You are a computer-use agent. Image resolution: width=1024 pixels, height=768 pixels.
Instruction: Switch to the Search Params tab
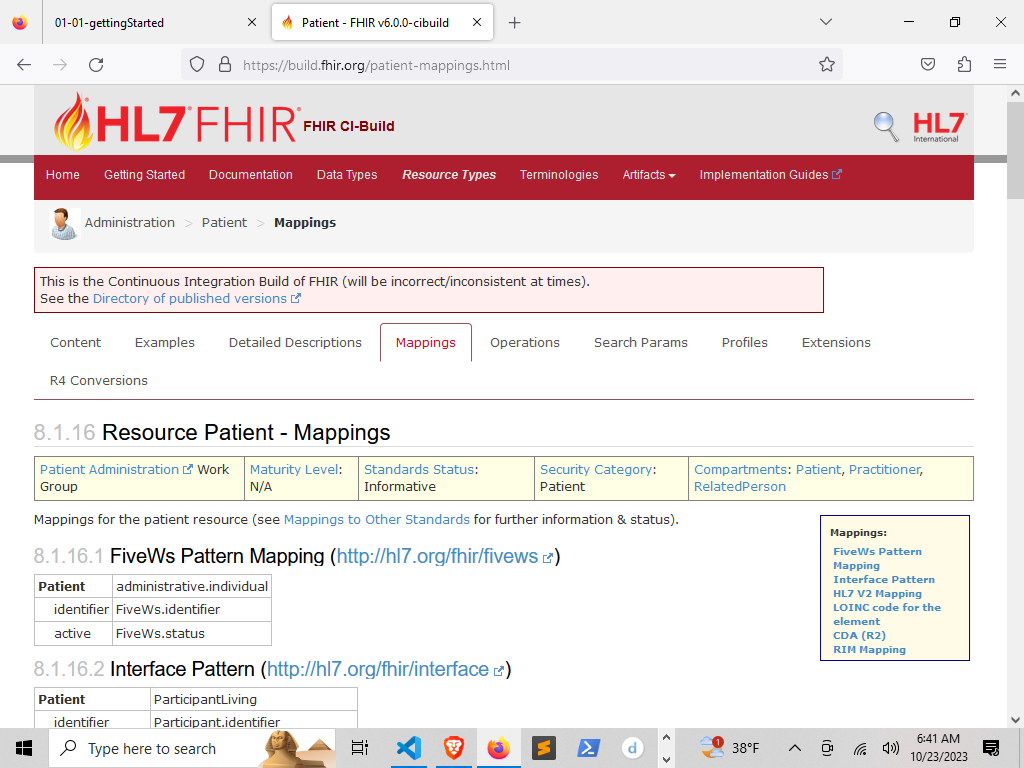point(641,343)
